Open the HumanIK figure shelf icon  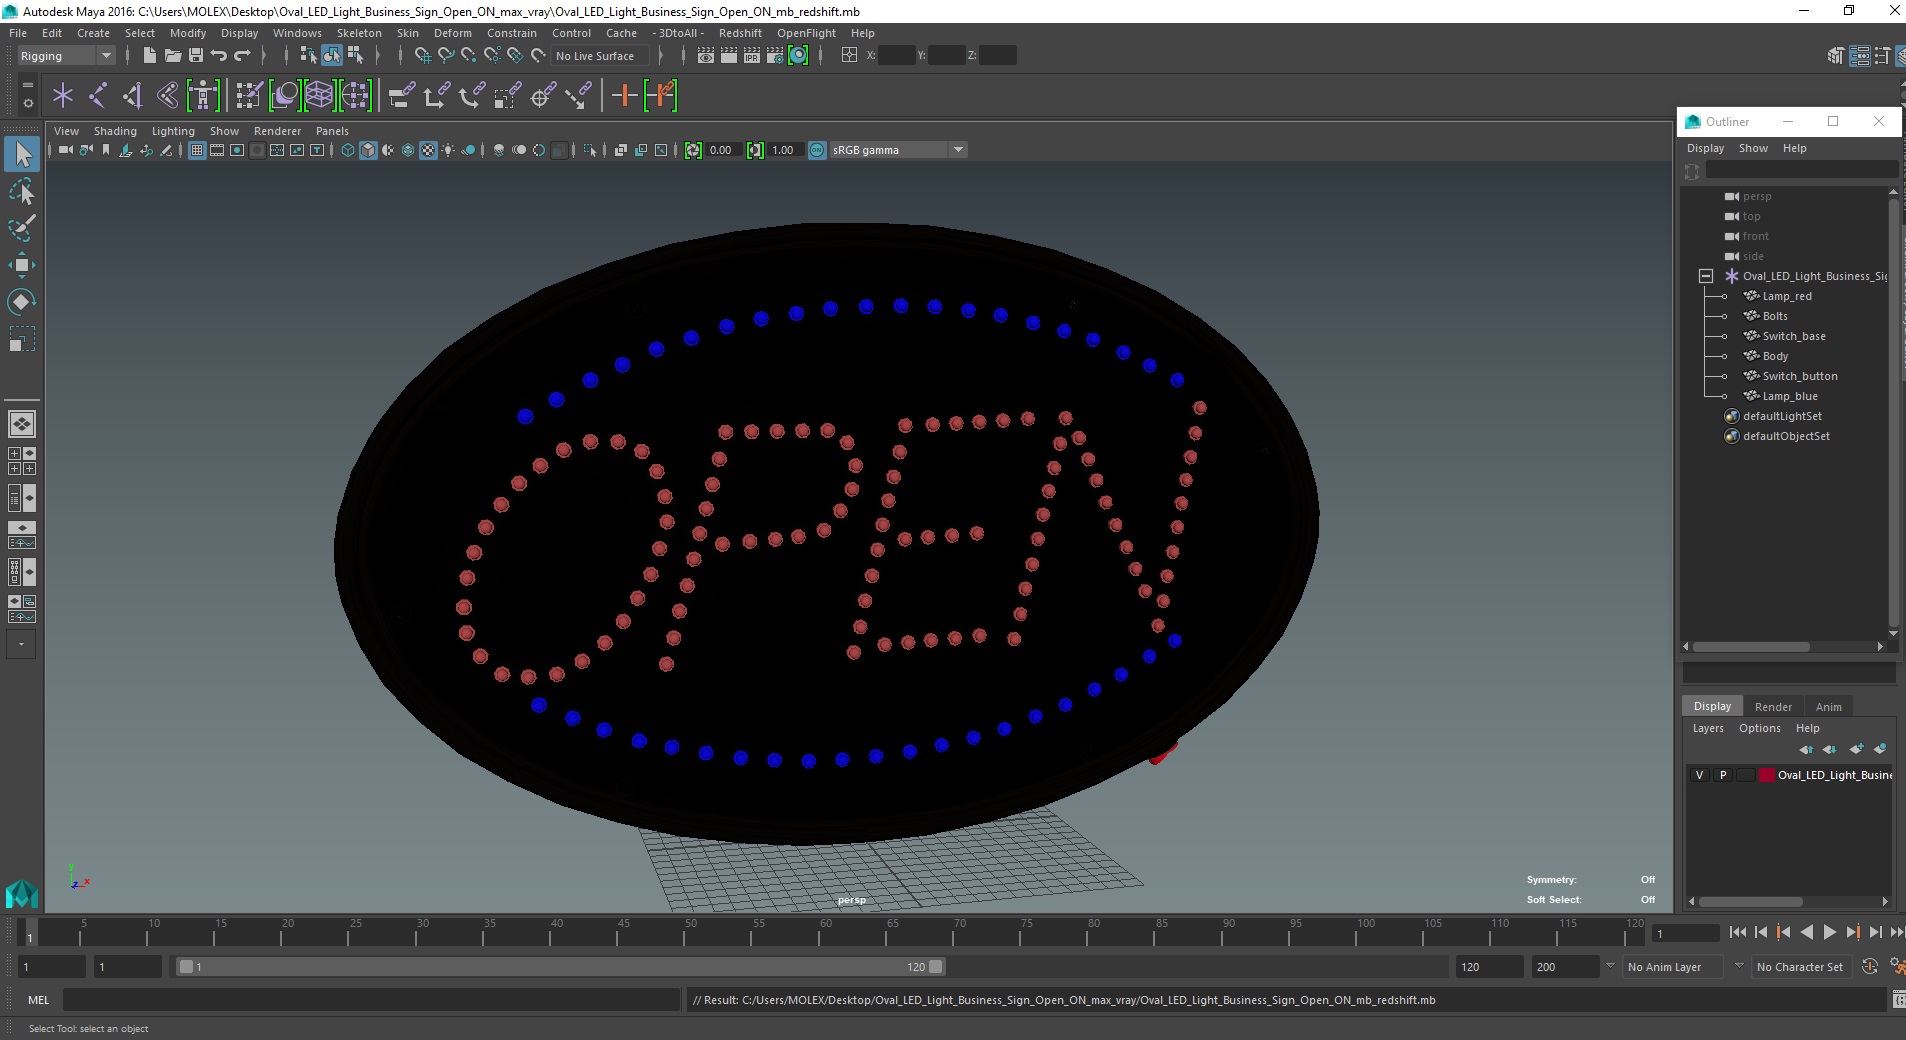(x=203, y=96)
